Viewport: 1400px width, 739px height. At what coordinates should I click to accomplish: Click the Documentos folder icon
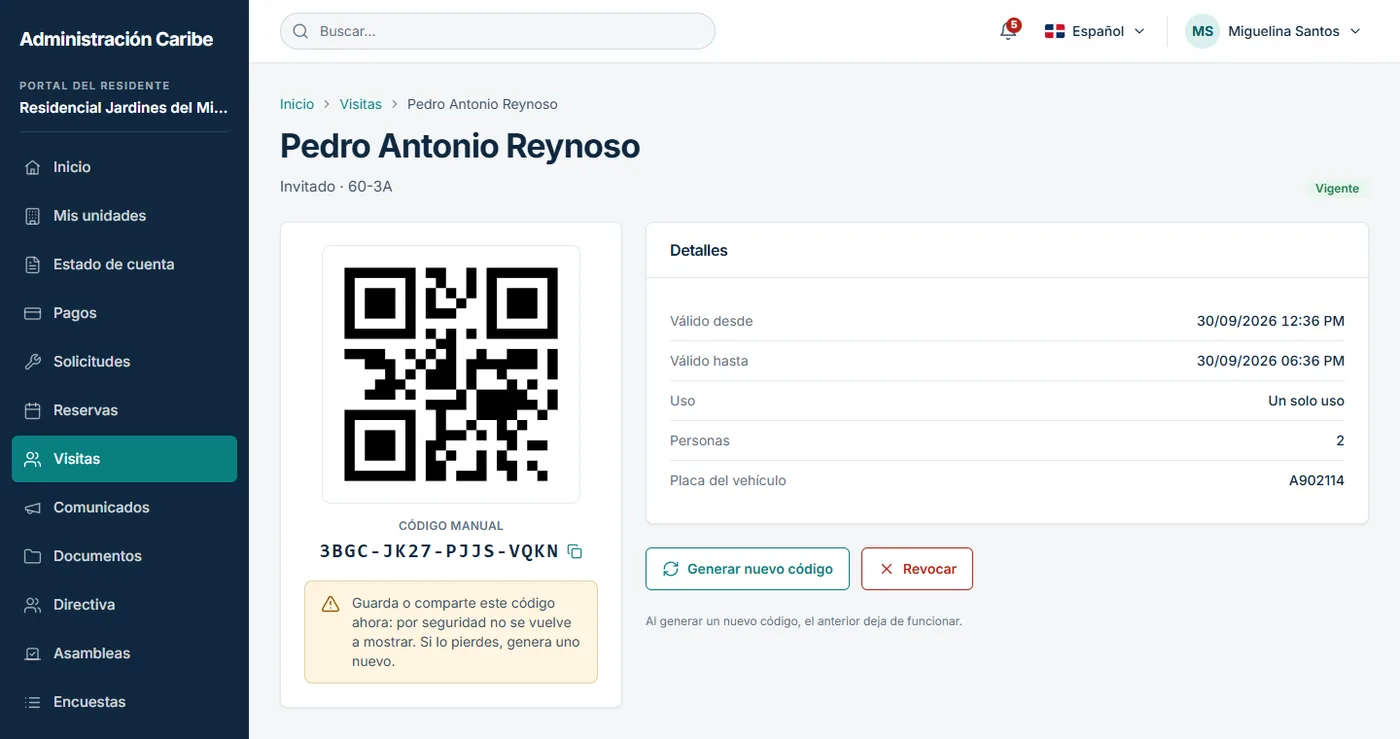33,556
